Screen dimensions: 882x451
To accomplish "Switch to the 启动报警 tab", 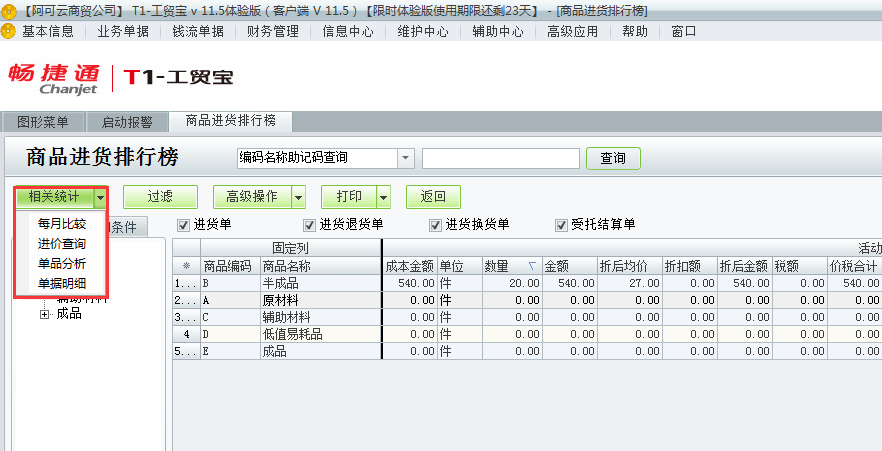I will coord(127,122).
